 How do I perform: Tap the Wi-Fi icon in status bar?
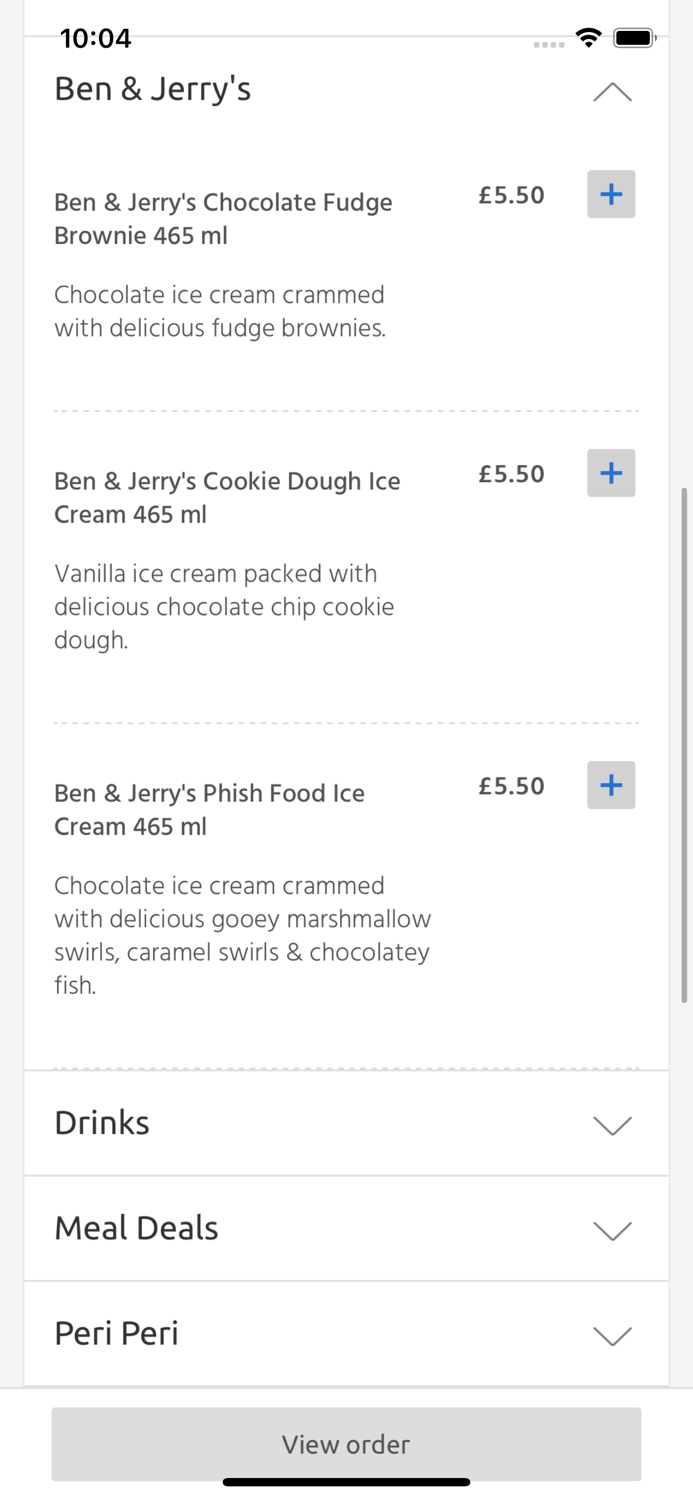point(588,38)
